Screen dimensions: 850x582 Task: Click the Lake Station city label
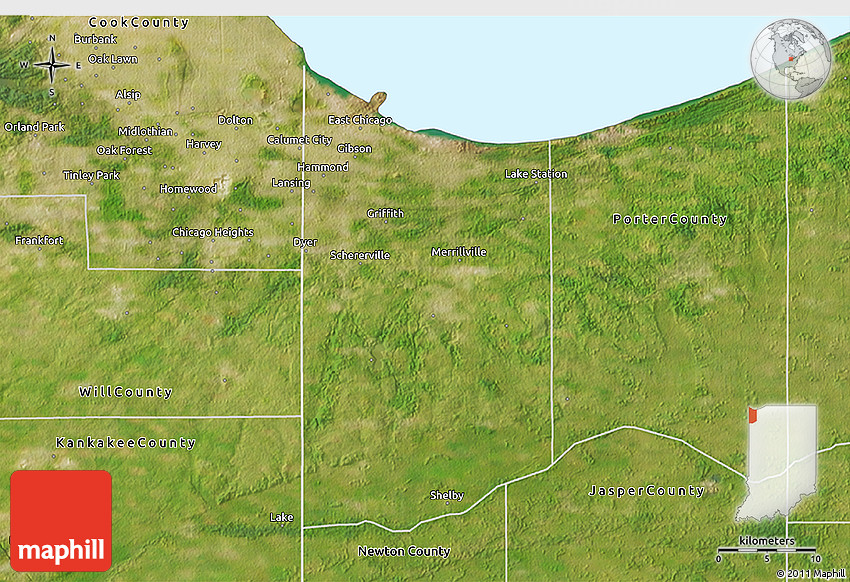(x=536, y=174)
